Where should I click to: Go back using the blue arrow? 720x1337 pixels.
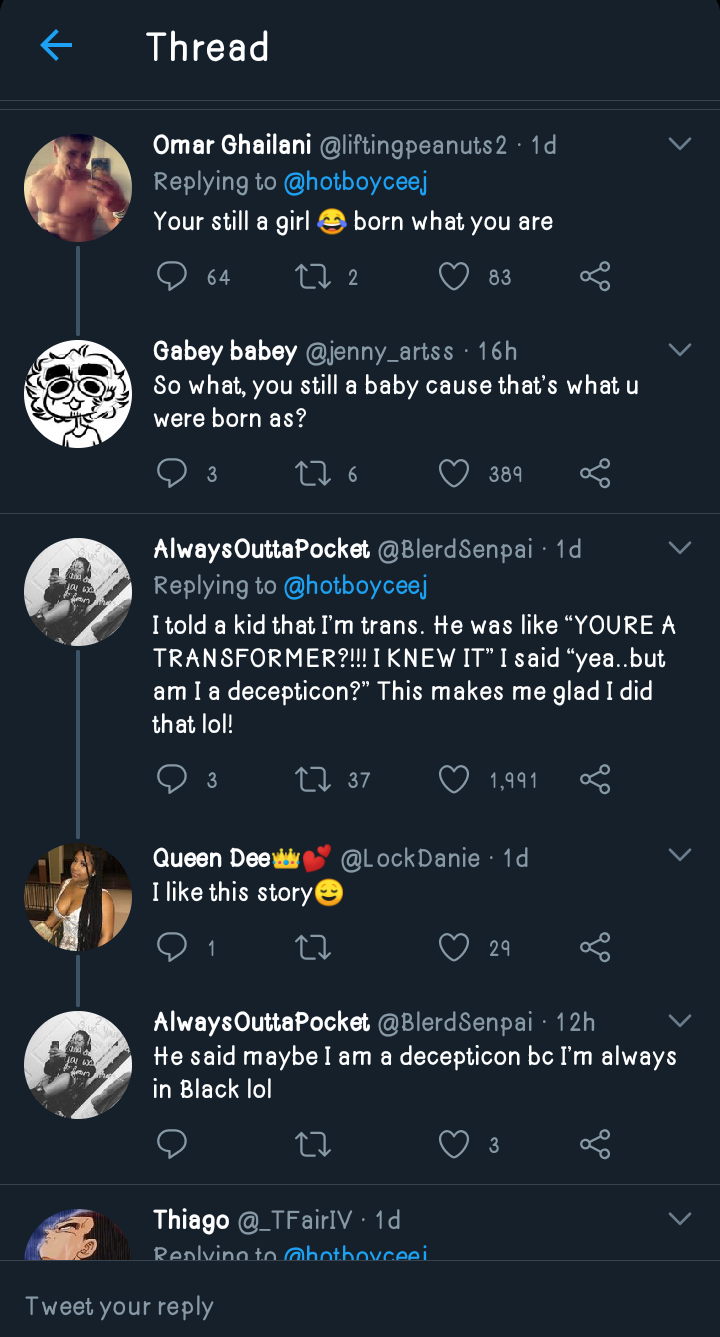(x=56, y=46)
